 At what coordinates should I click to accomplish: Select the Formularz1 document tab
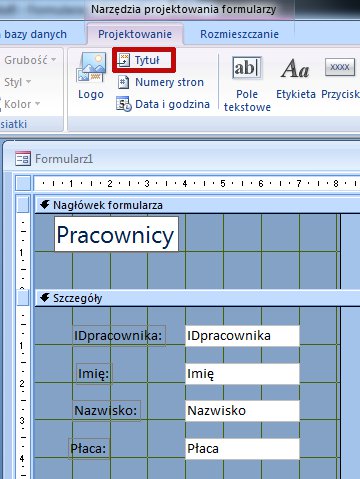[x=54, y=159]
